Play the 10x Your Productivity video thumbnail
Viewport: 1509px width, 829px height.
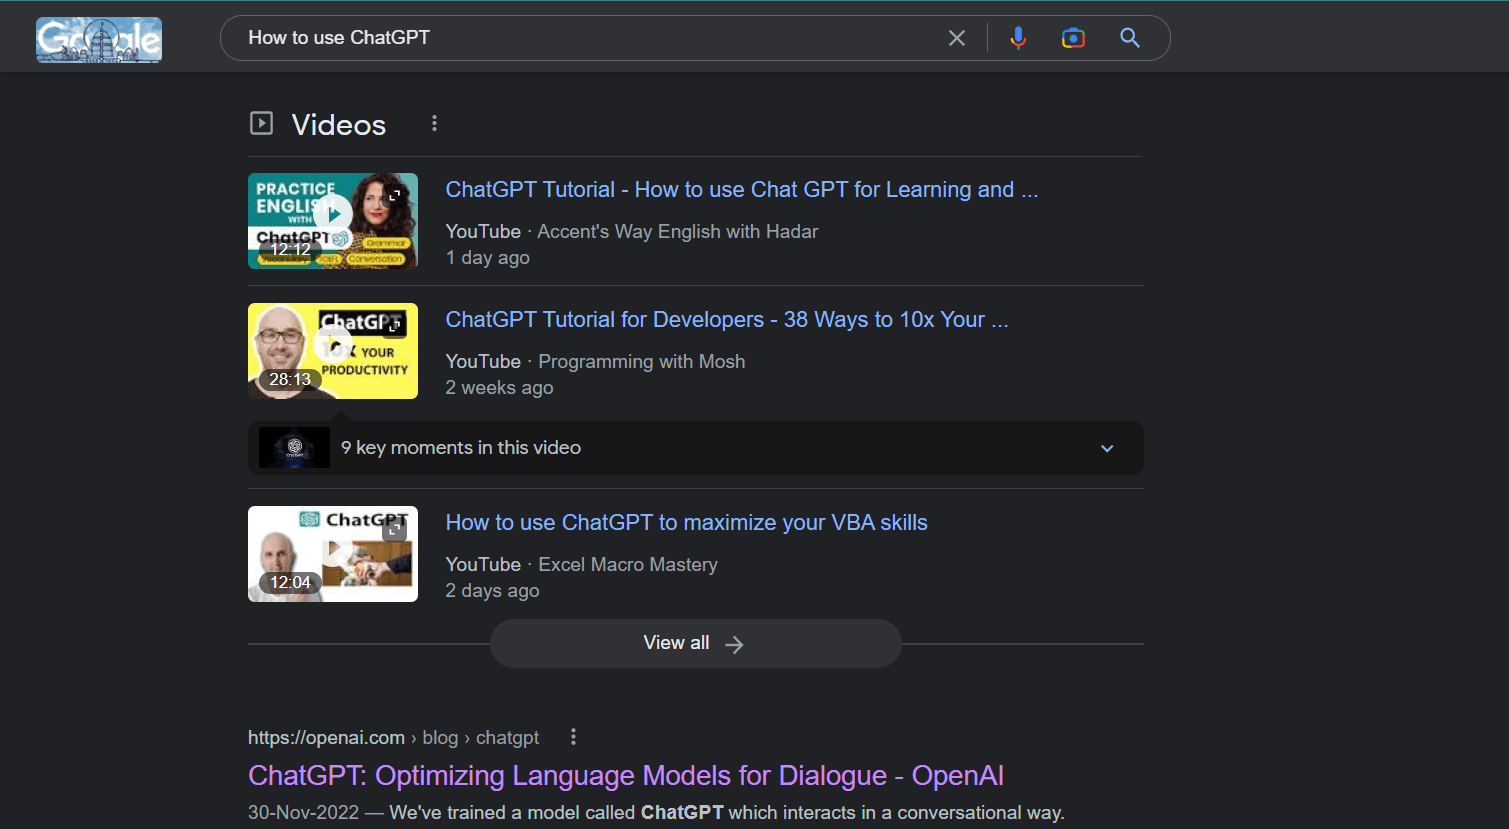(333, 351)
